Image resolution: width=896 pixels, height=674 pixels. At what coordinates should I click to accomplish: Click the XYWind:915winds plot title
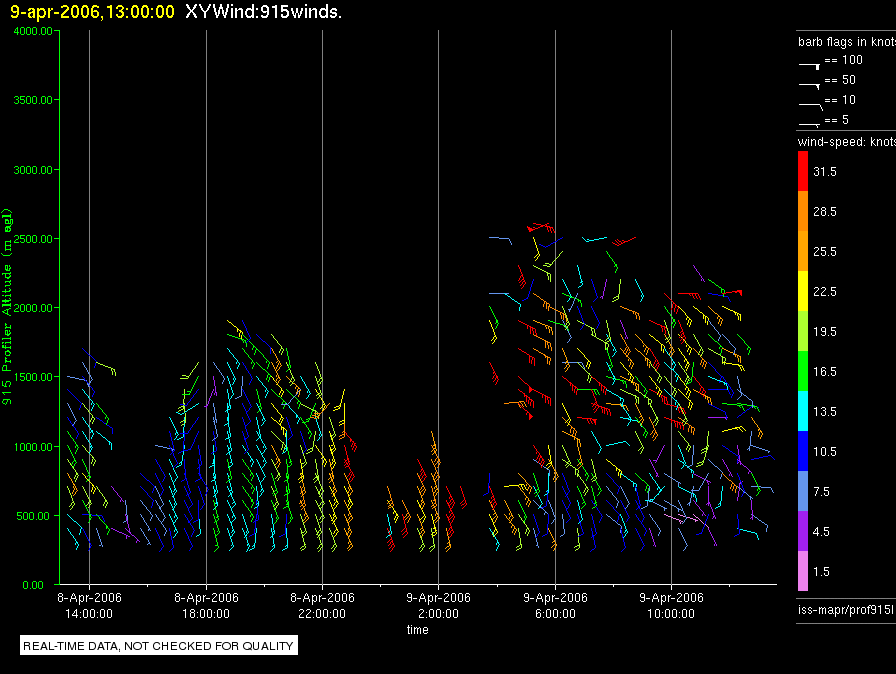click(x=263, y=11)
